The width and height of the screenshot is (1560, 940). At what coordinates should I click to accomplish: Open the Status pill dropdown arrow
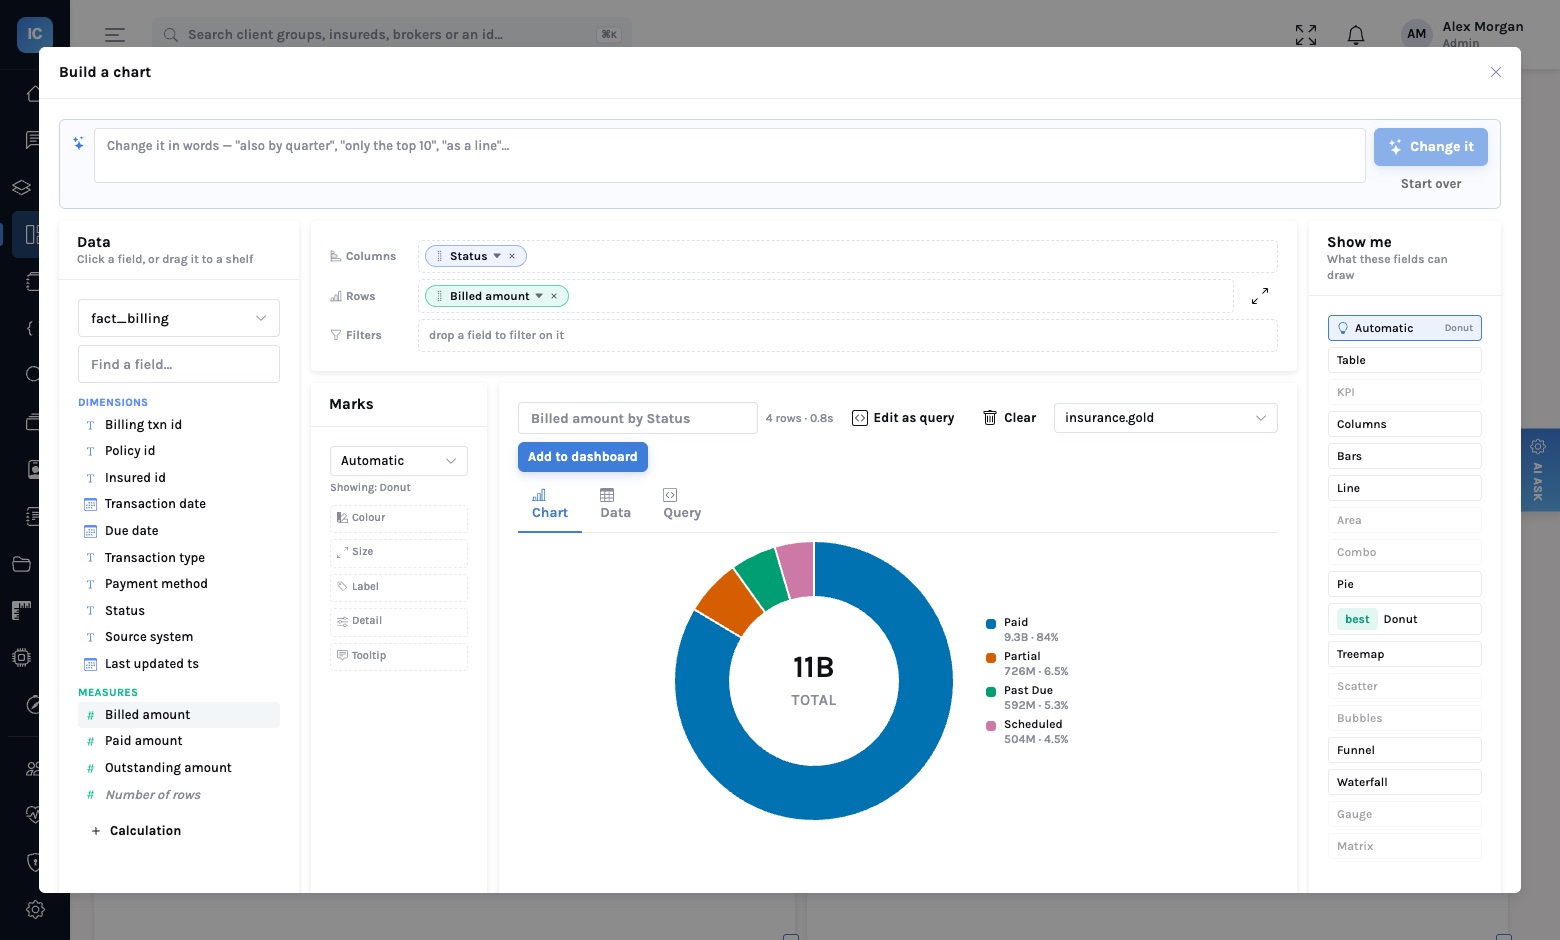tap(497, 256)
